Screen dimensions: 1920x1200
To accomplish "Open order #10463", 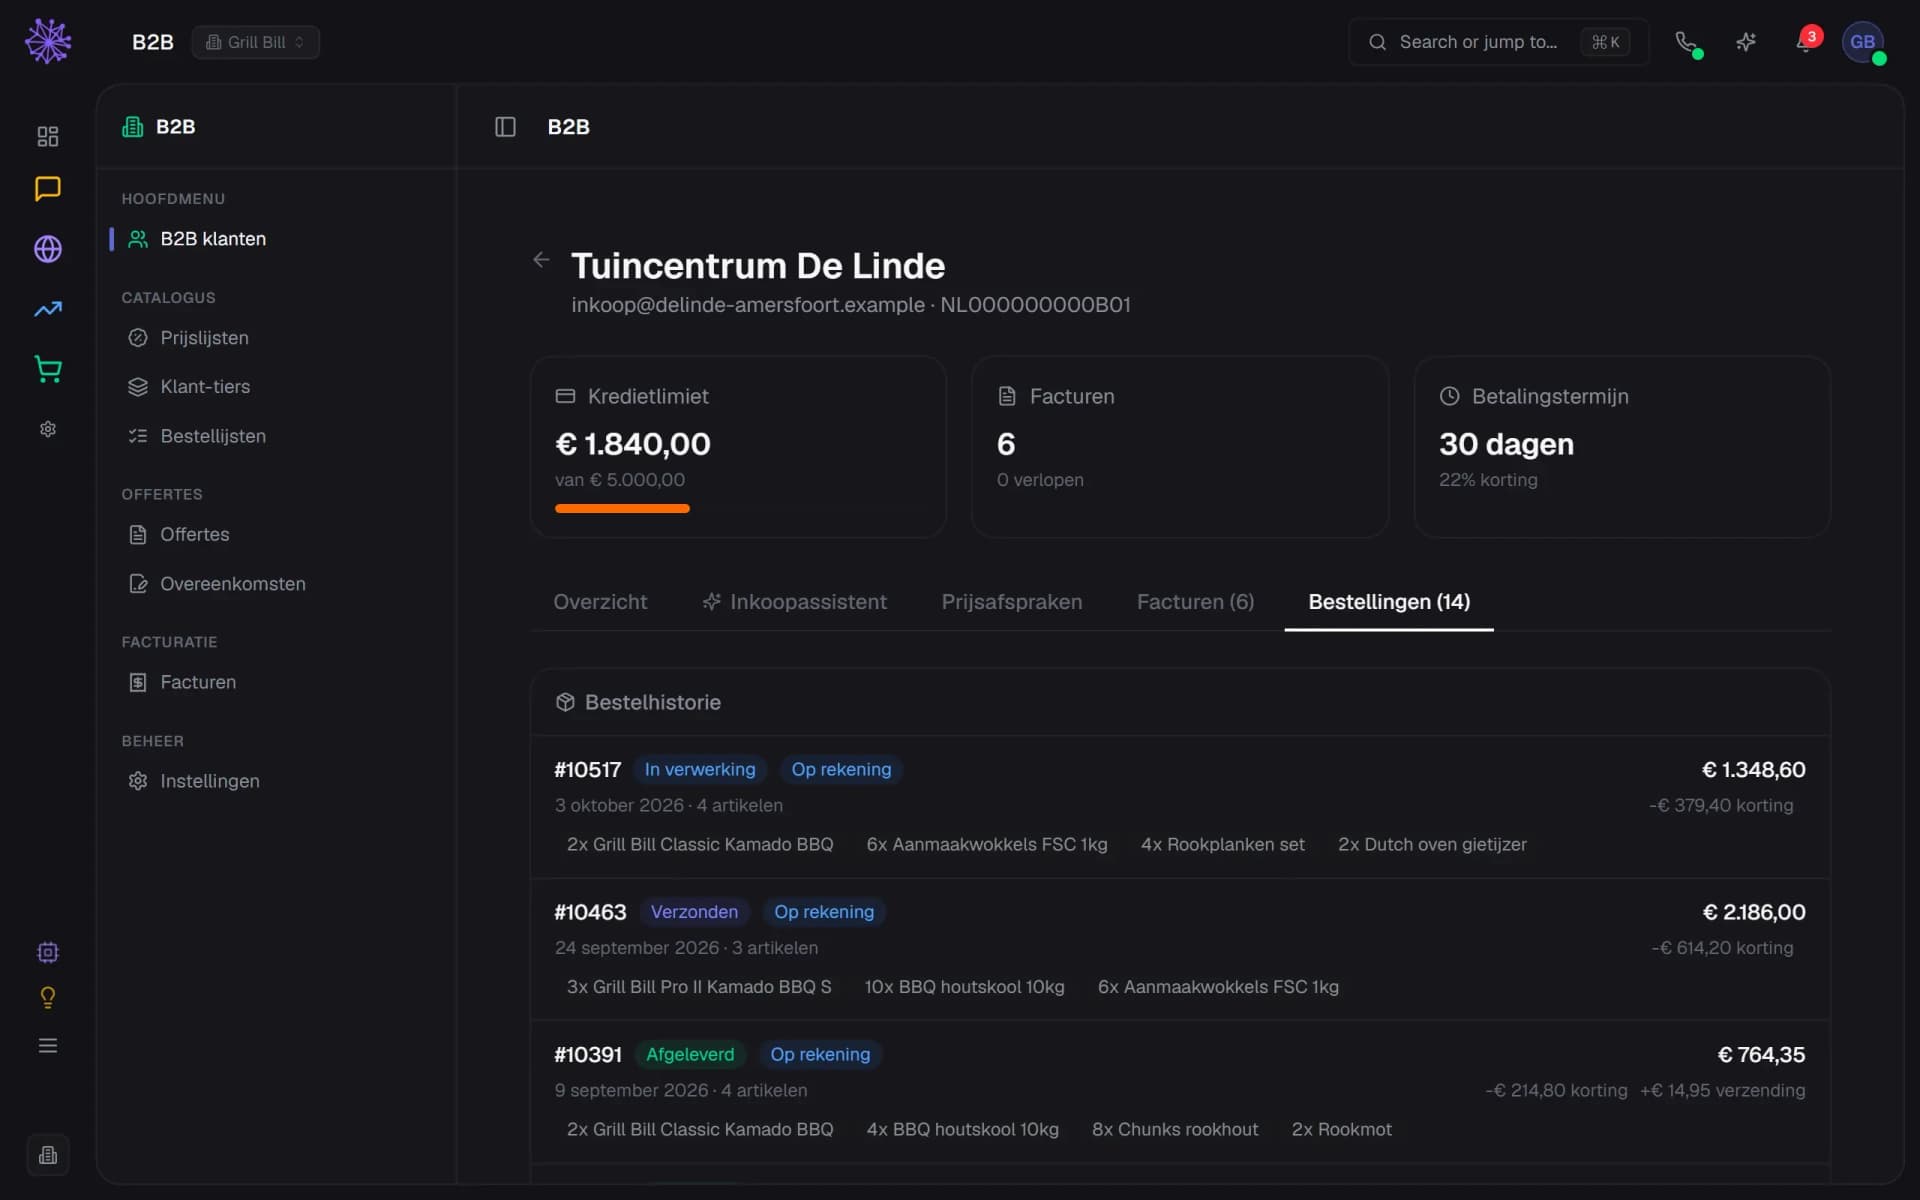I will [1180, 949].
